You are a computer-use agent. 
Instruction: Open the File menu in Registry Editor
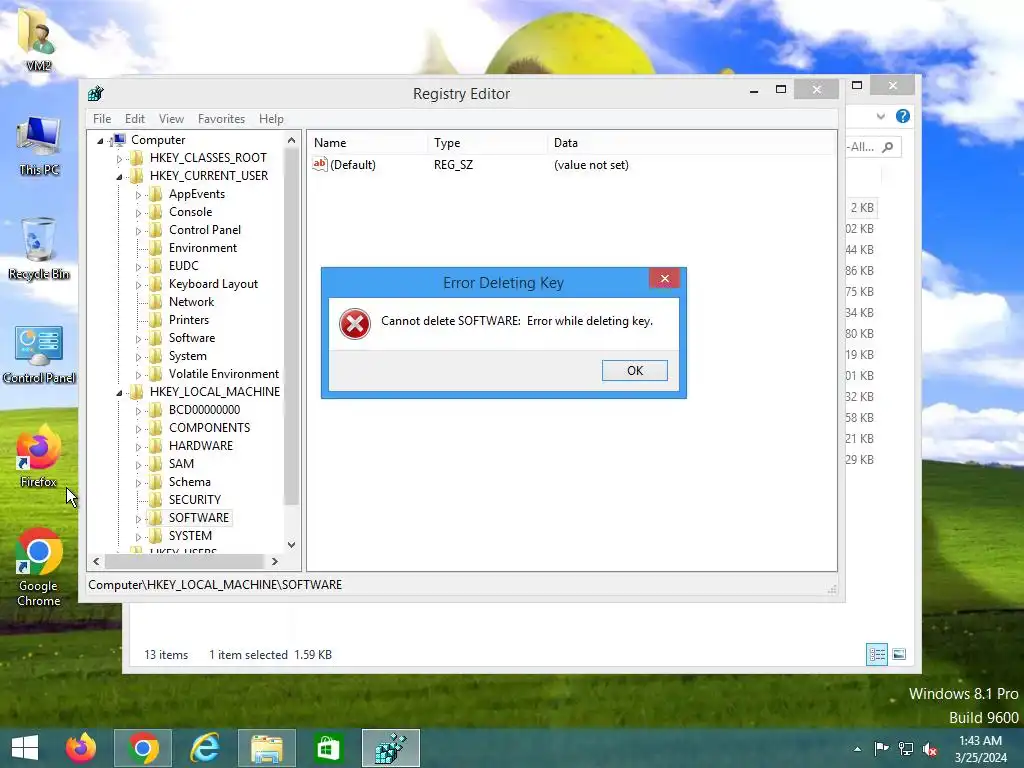(x=102, y=119)
